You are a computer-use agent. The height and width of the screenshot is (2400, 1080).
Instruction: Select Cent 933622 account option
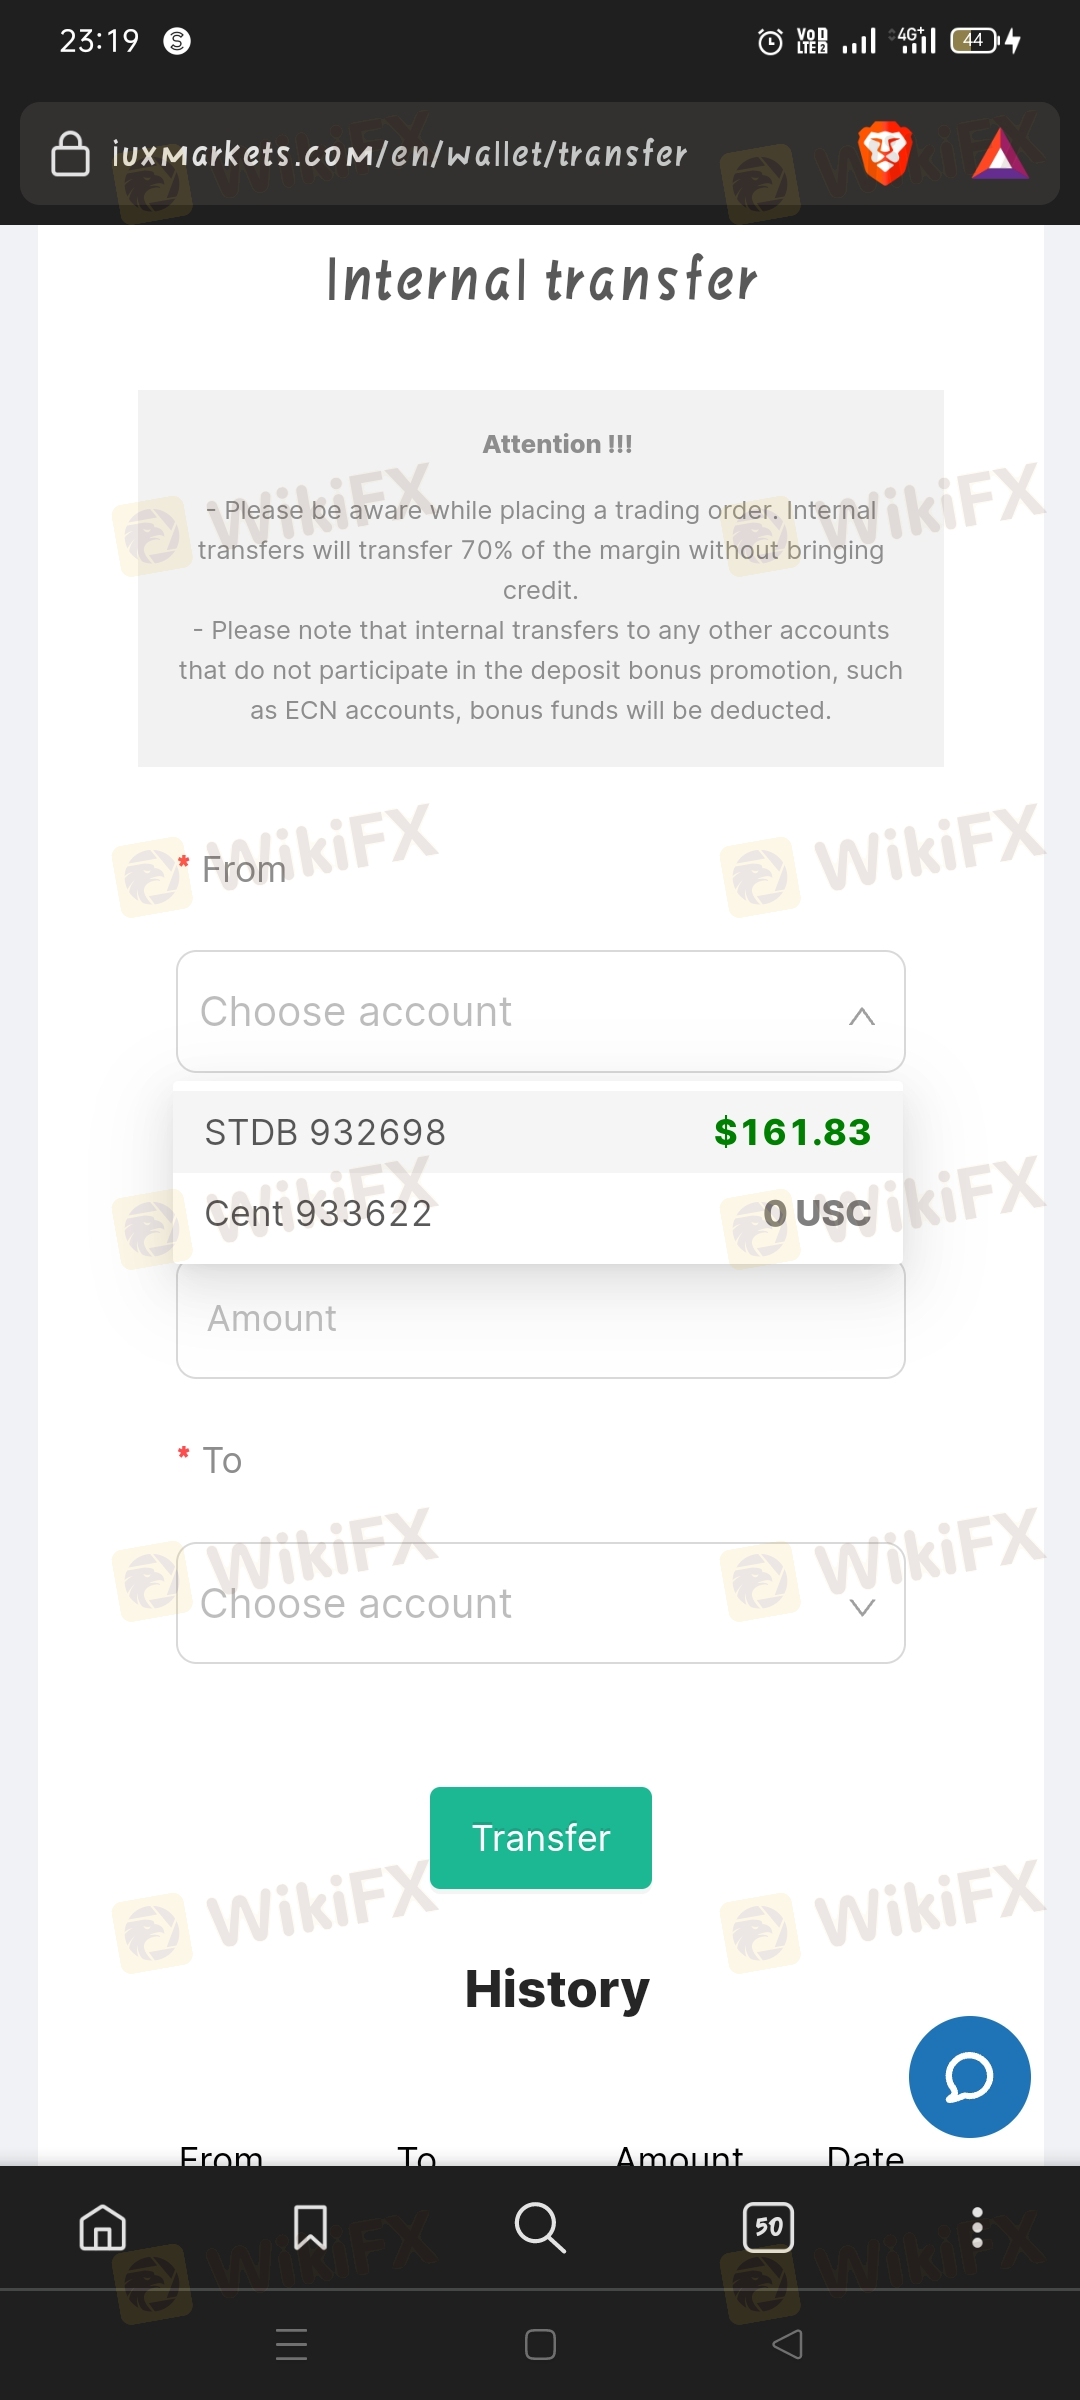click(x=538, y=1213)
